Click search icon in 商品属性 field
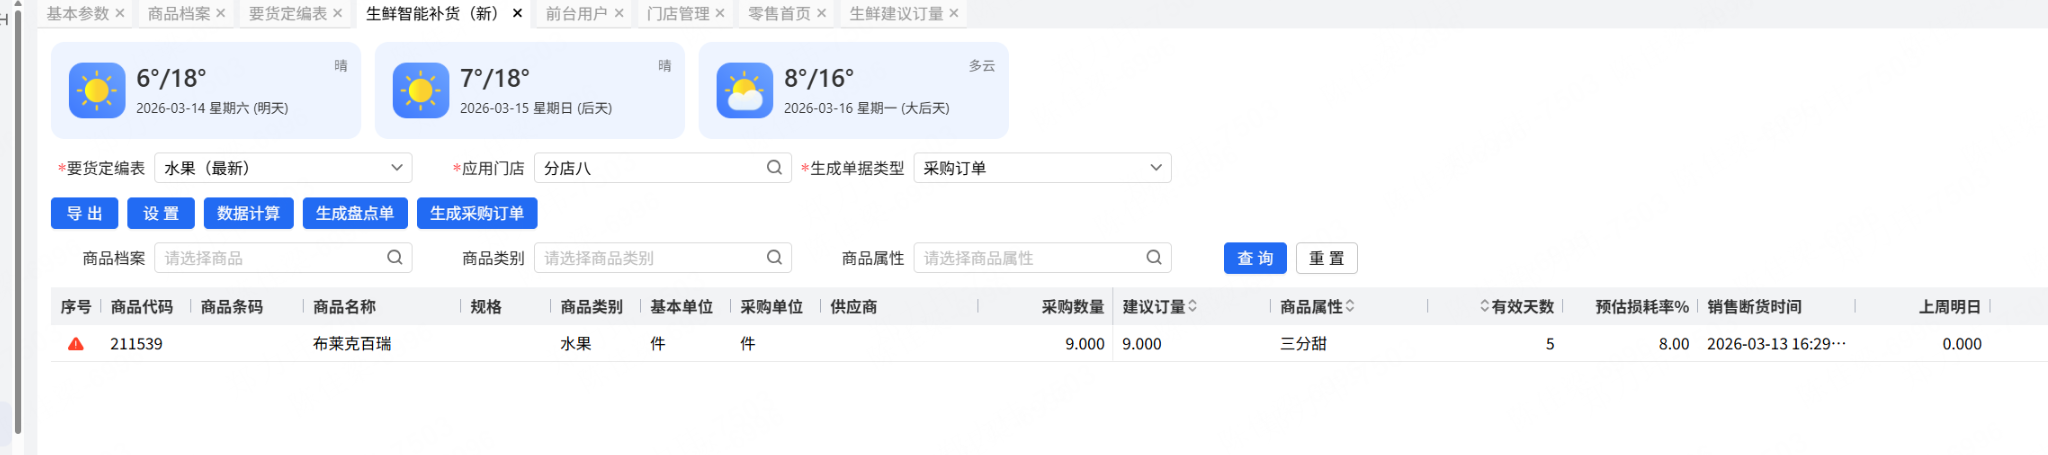 (1154, 258)
